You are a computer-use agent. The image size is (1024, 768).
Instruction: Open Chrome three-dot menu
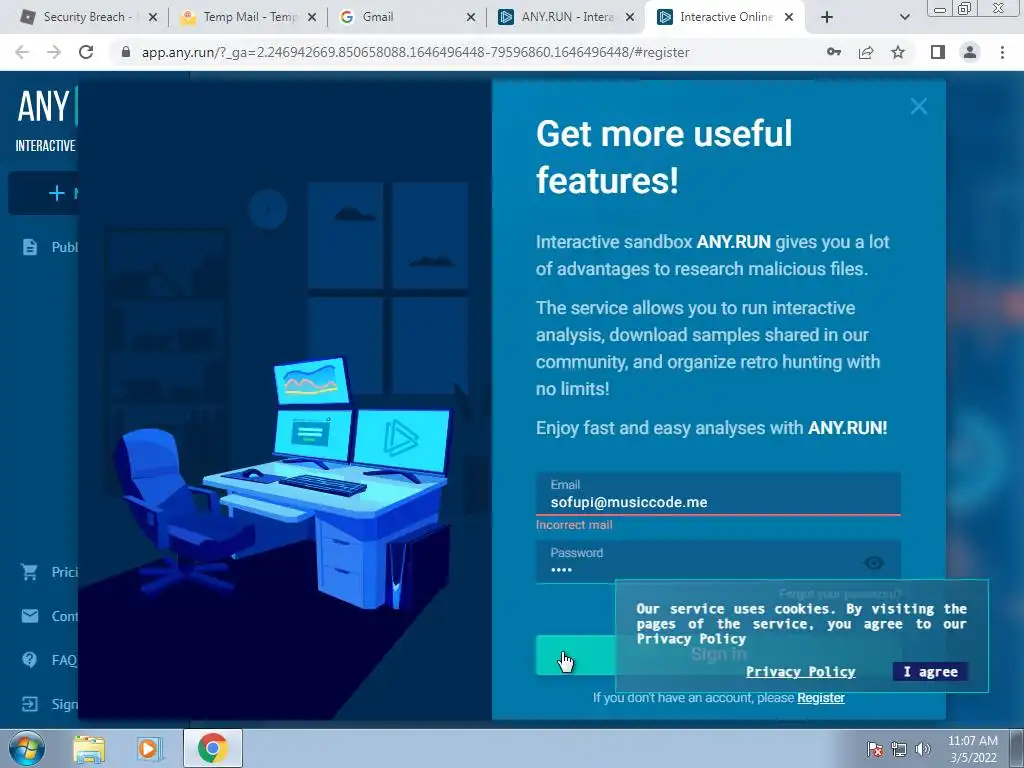point(1002,52)
